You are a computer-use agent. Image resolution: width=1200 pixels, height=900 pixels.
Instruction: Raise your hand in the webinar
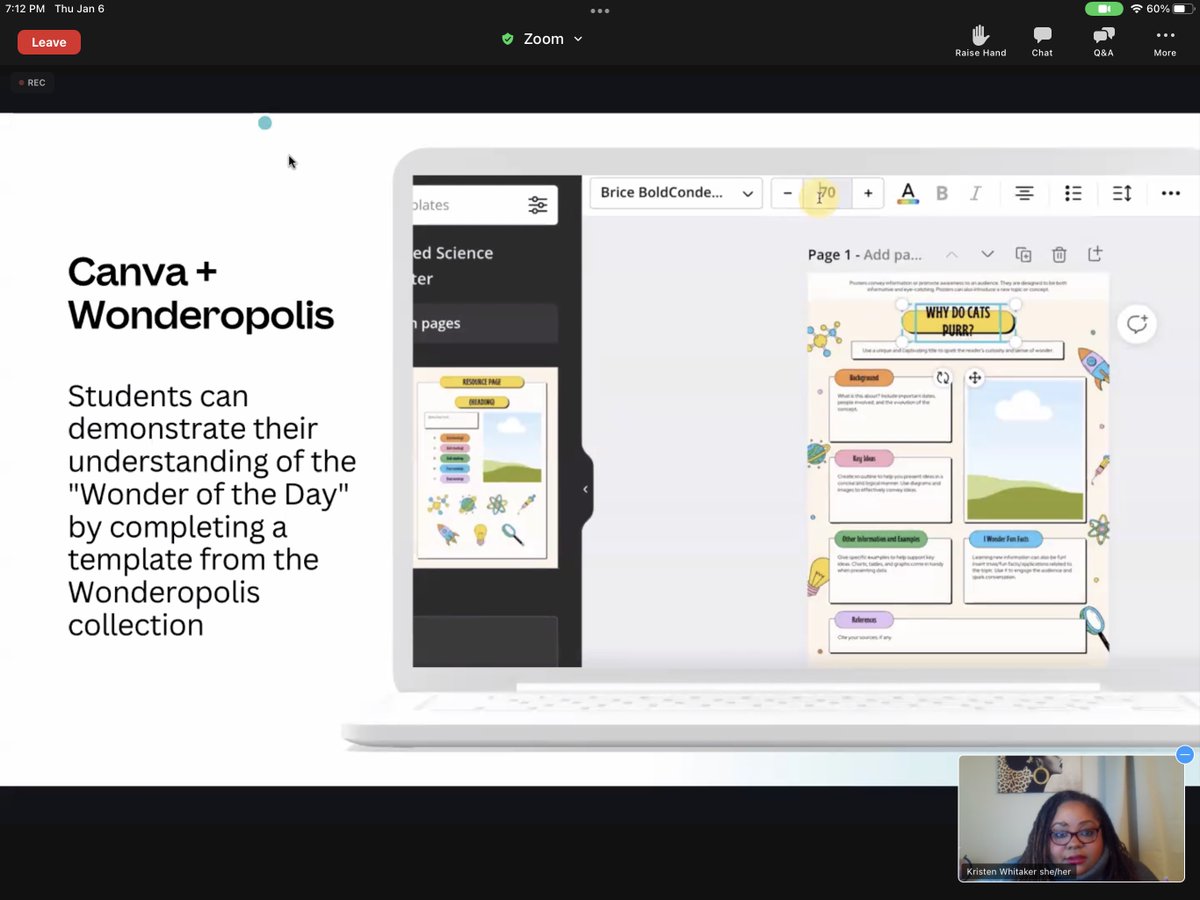(x=980, y=41)
